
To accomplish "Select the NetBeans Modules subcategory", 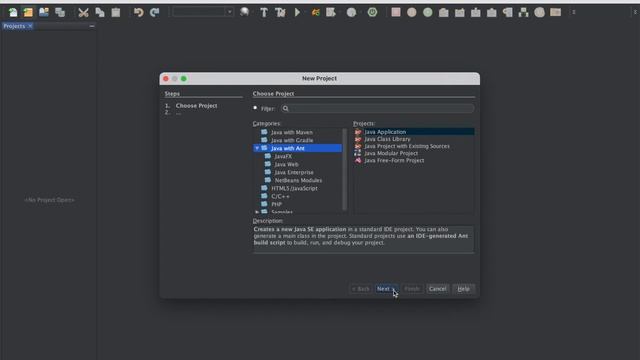I will point(298,180).
